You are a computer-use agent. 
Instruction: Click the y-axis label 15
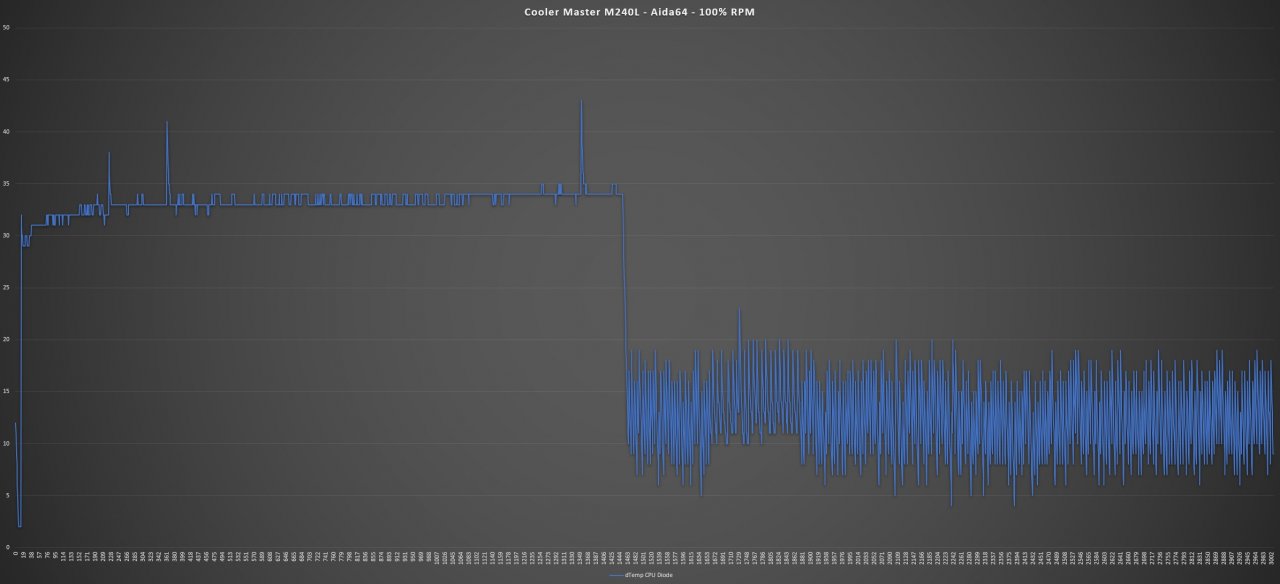click(7, 391)
